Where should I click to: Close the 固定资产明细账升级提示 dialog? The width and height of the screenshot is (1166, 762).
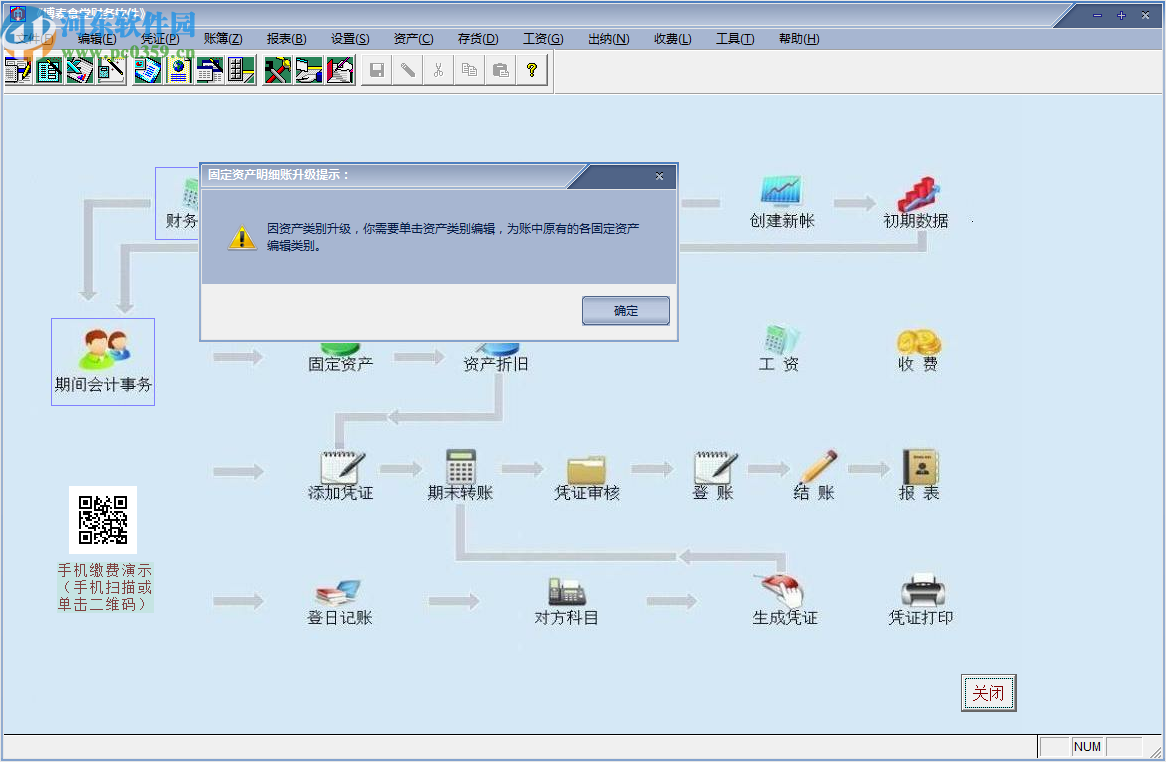[659, 176]
